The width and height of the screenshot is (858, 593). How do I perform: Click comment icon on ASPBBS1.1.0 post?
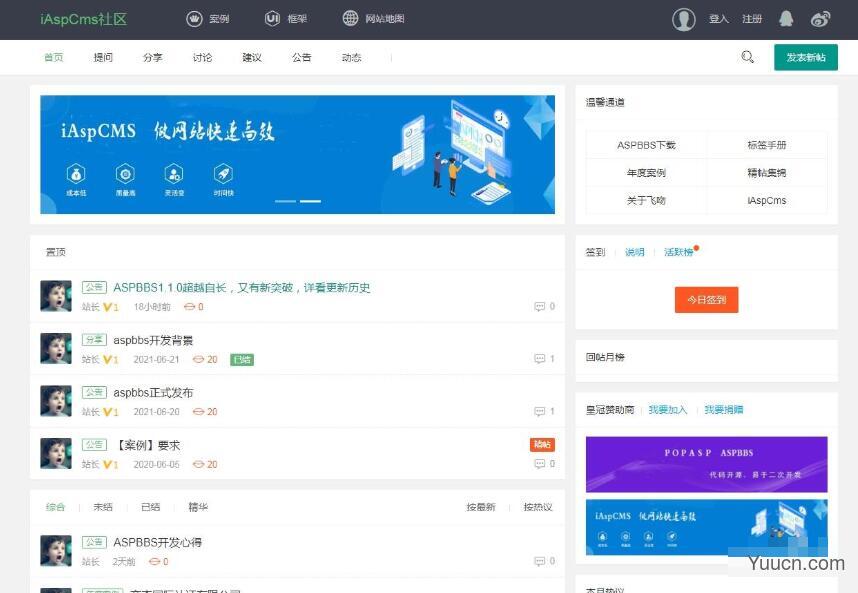pos(540,306)
